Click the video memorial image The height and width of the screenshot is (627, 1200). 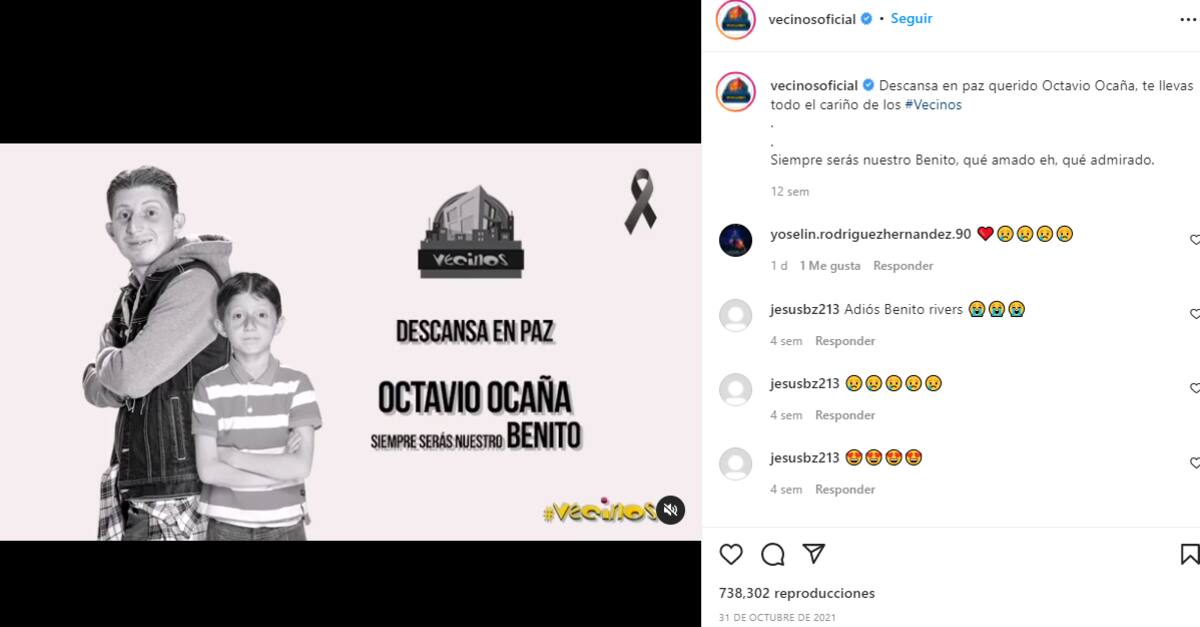pyautogui.click(x=350, y=342)
